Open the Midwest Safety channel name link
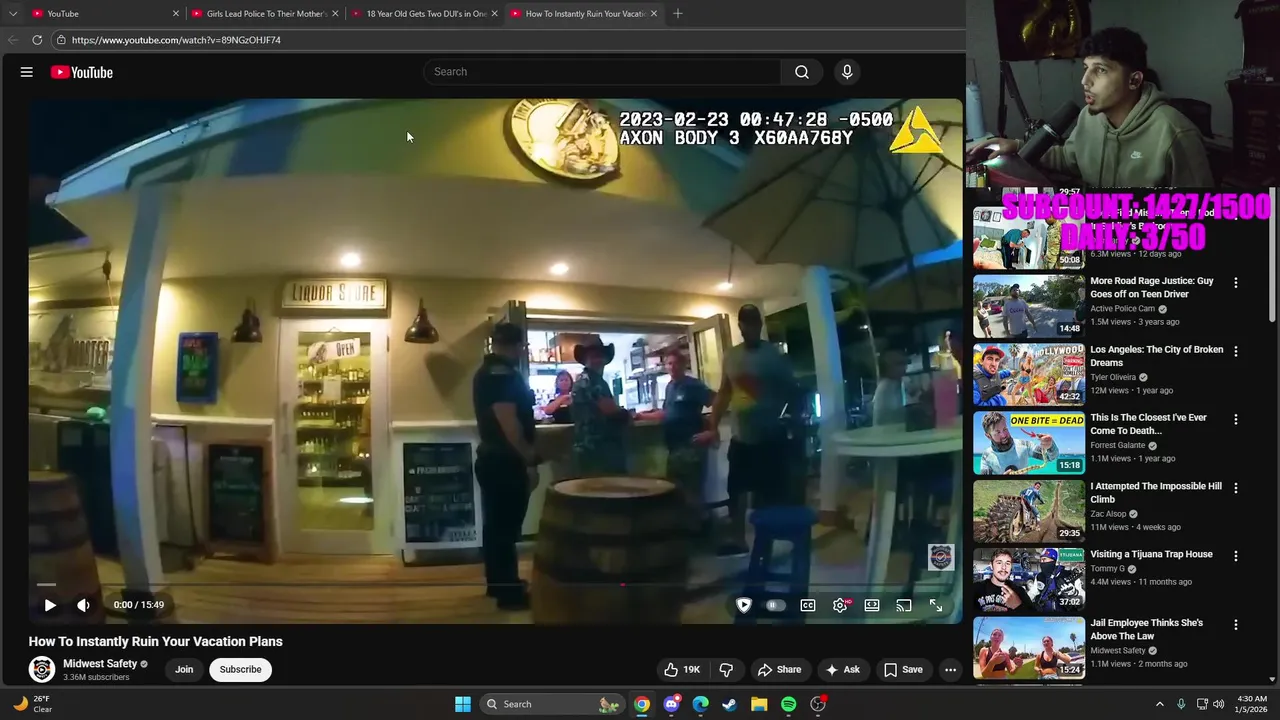Screen dimensions: 1280x720 point(100,664)
